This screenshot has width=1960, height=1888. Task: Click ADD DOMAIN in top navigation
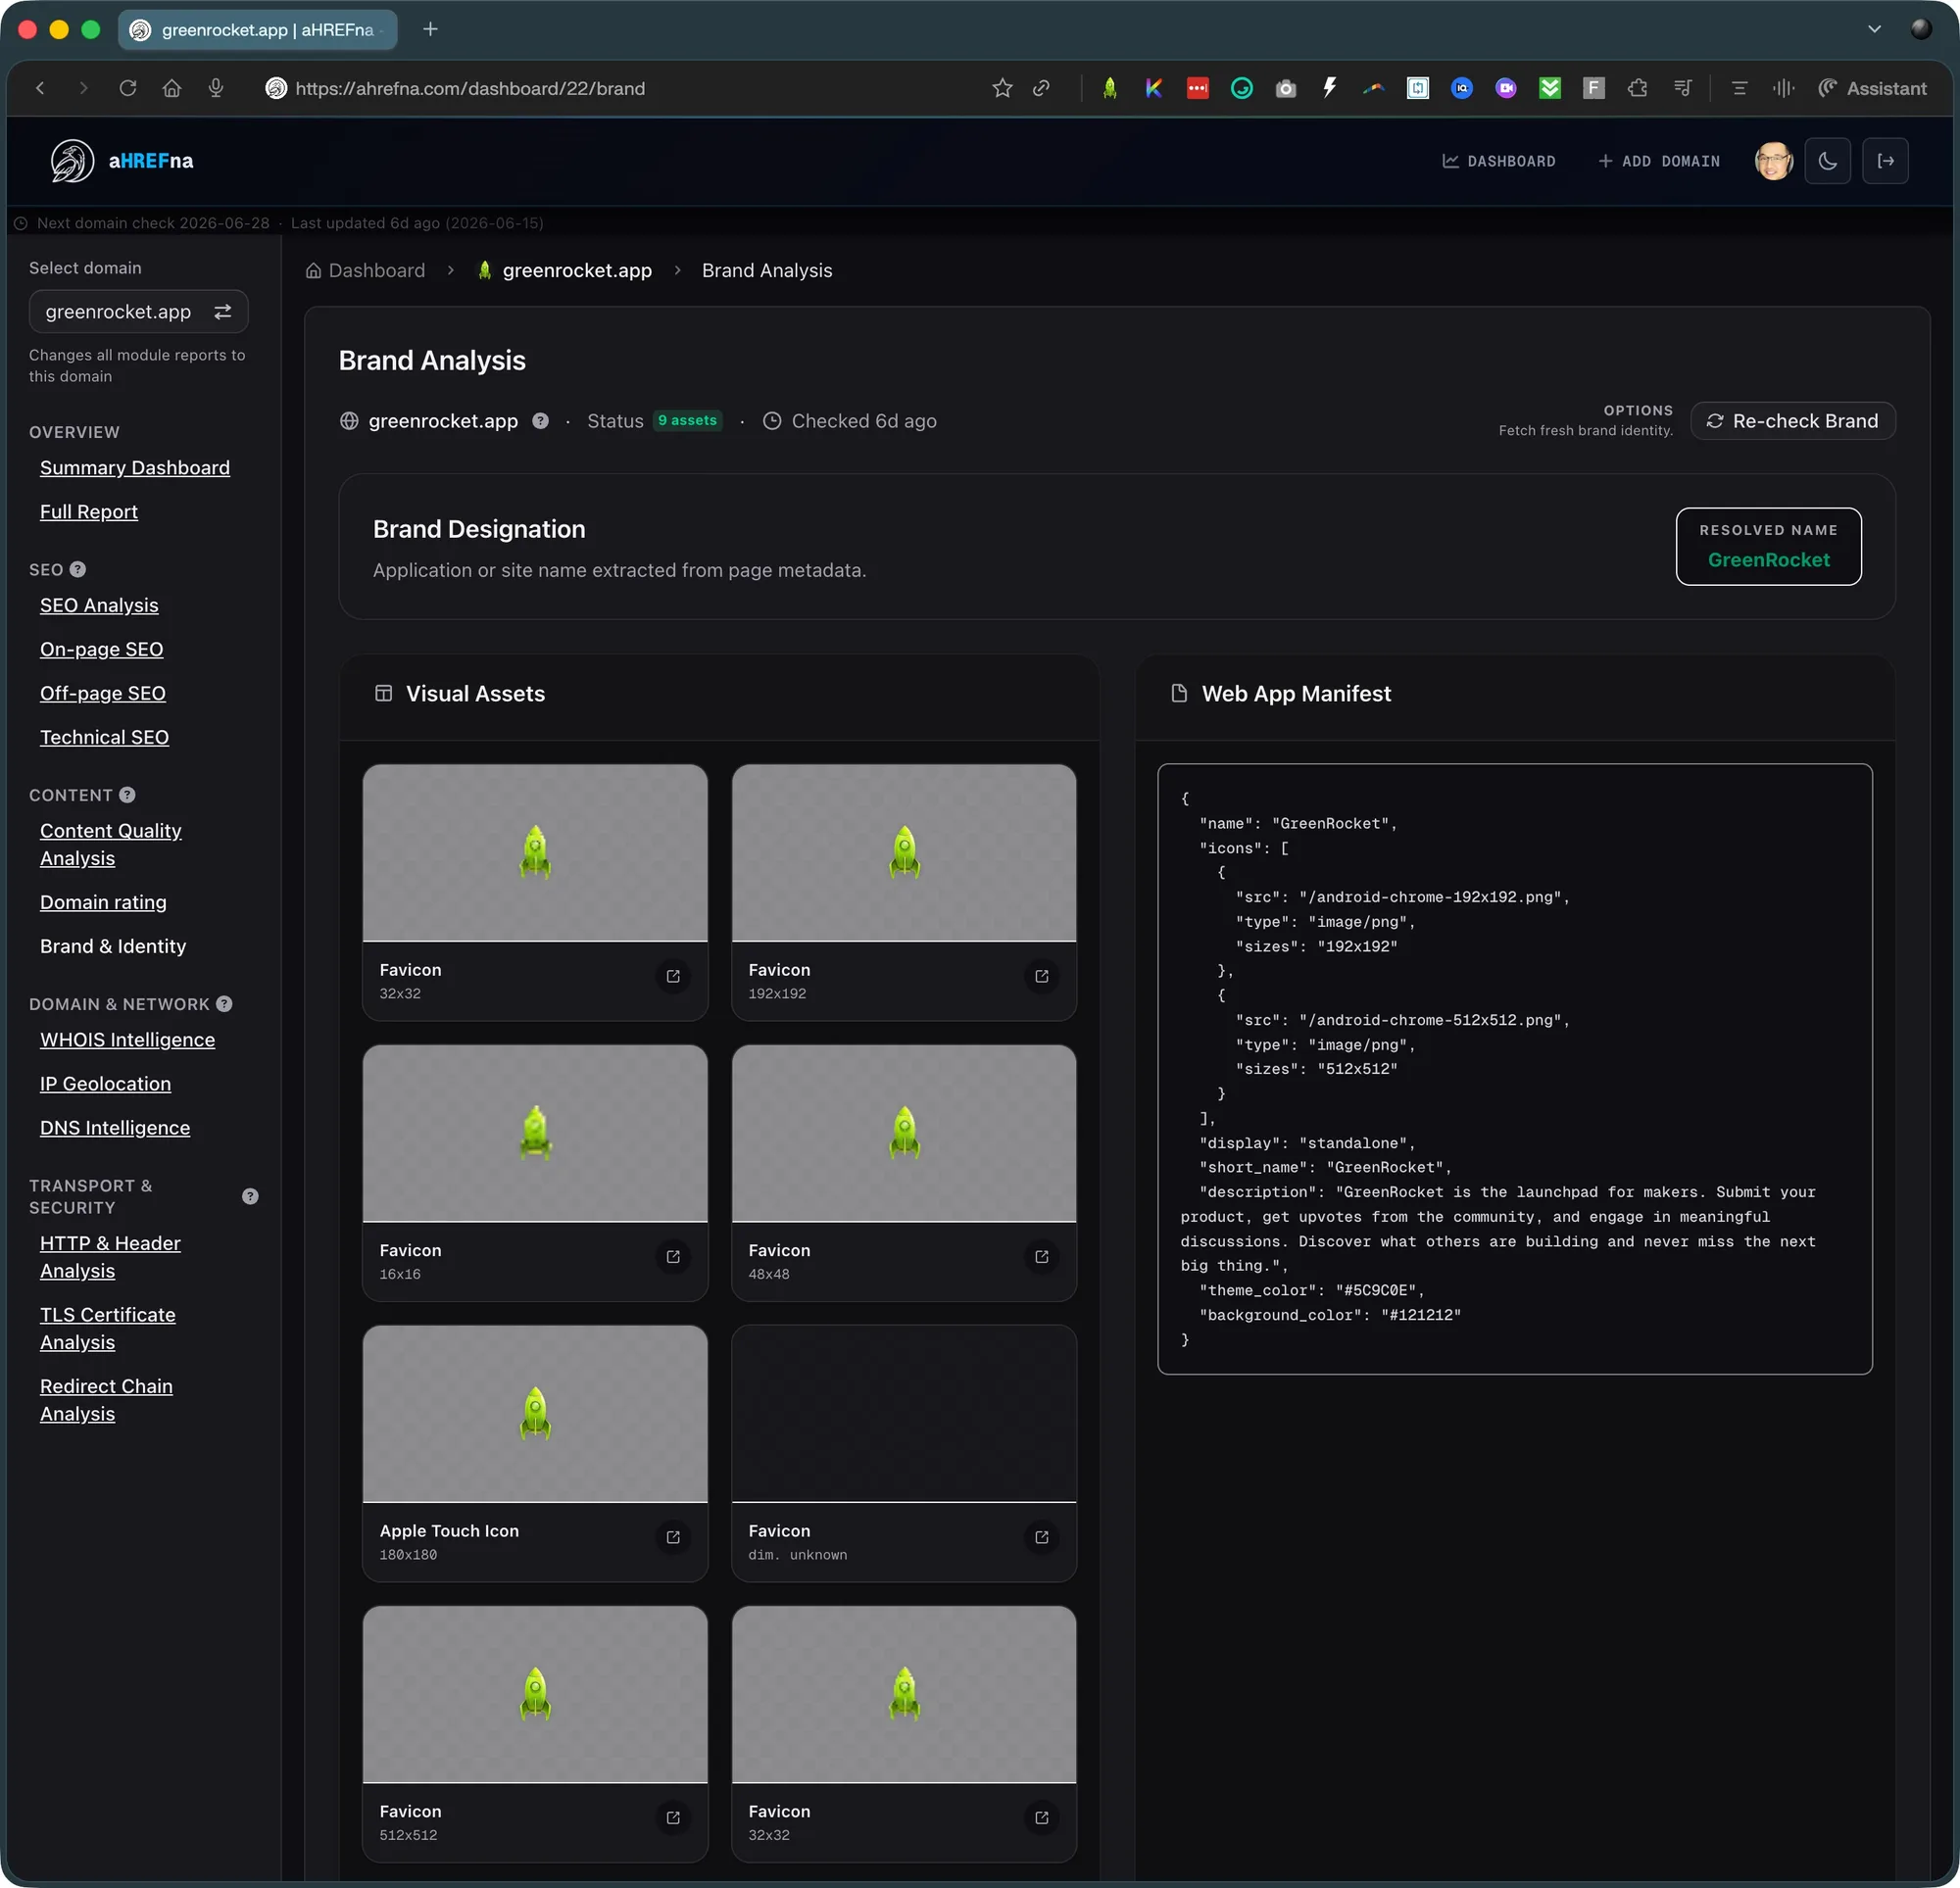(x=1659, y=161)
